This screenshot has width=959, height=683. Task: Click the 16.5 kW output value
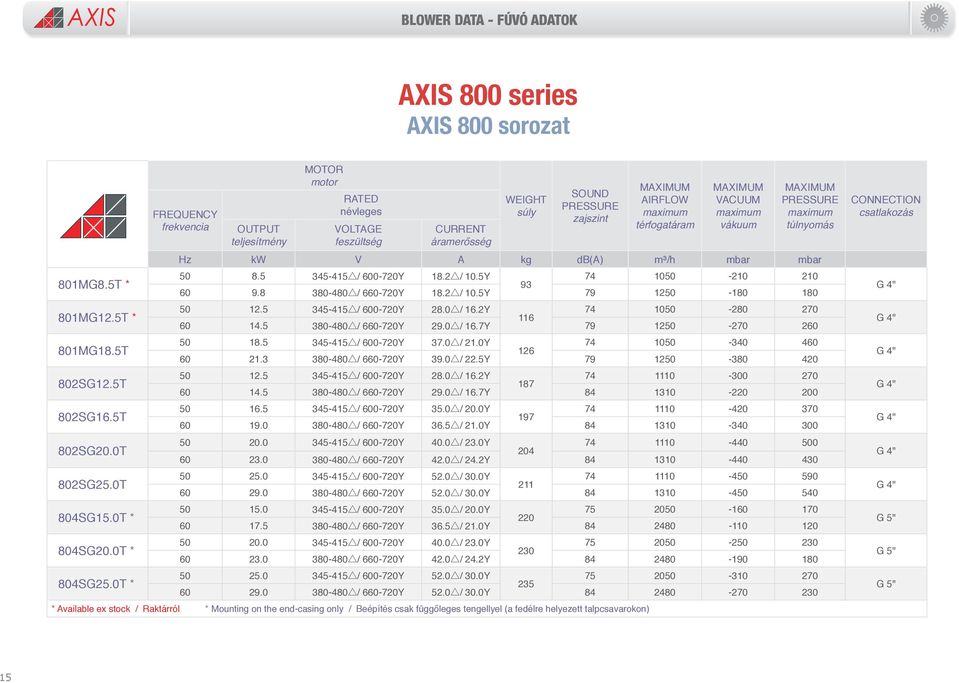(258, 409)
